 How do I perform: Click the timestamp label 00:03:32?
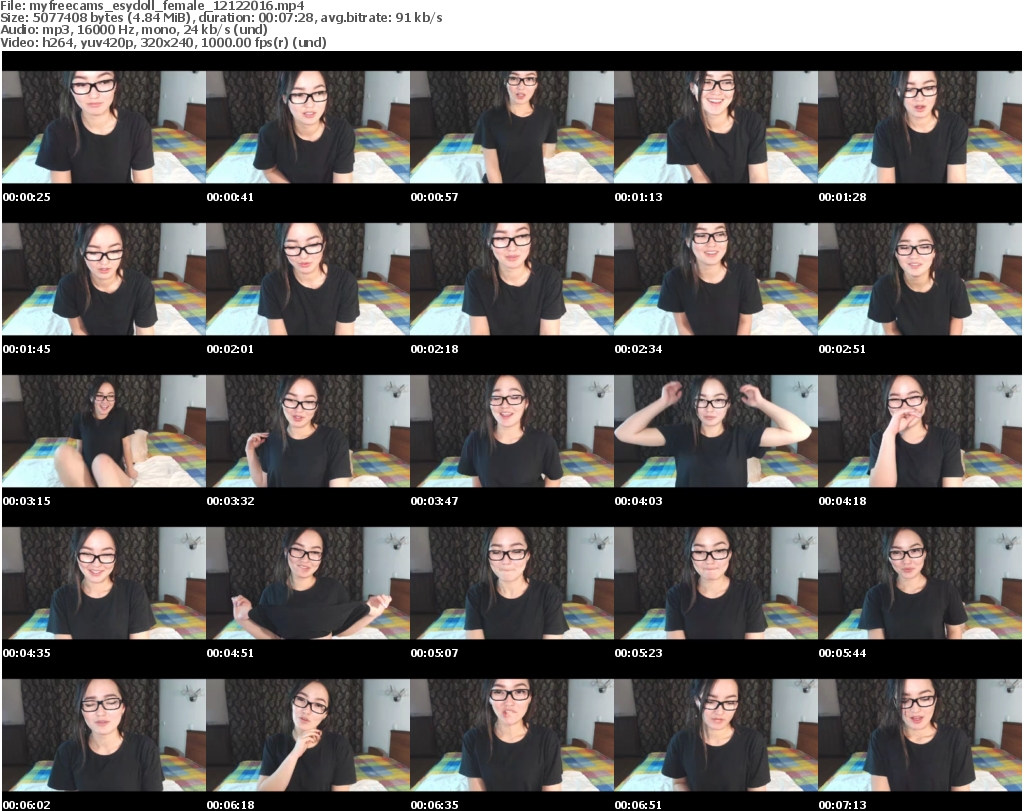[231, 501]
